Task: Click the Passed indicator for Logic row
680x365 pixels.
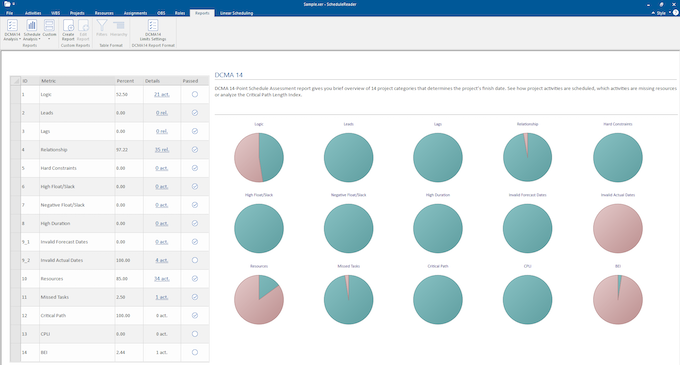Action: click(x=195, y=94)
